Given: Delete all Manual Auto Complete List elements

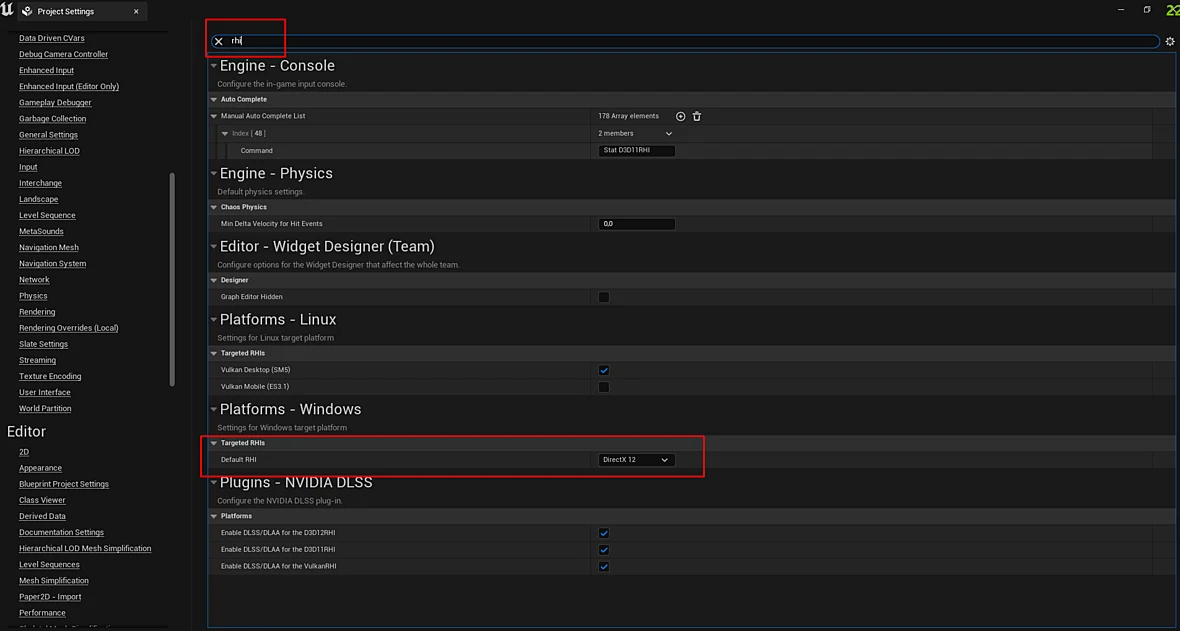Looking at the screenshot, I should 697,116.
